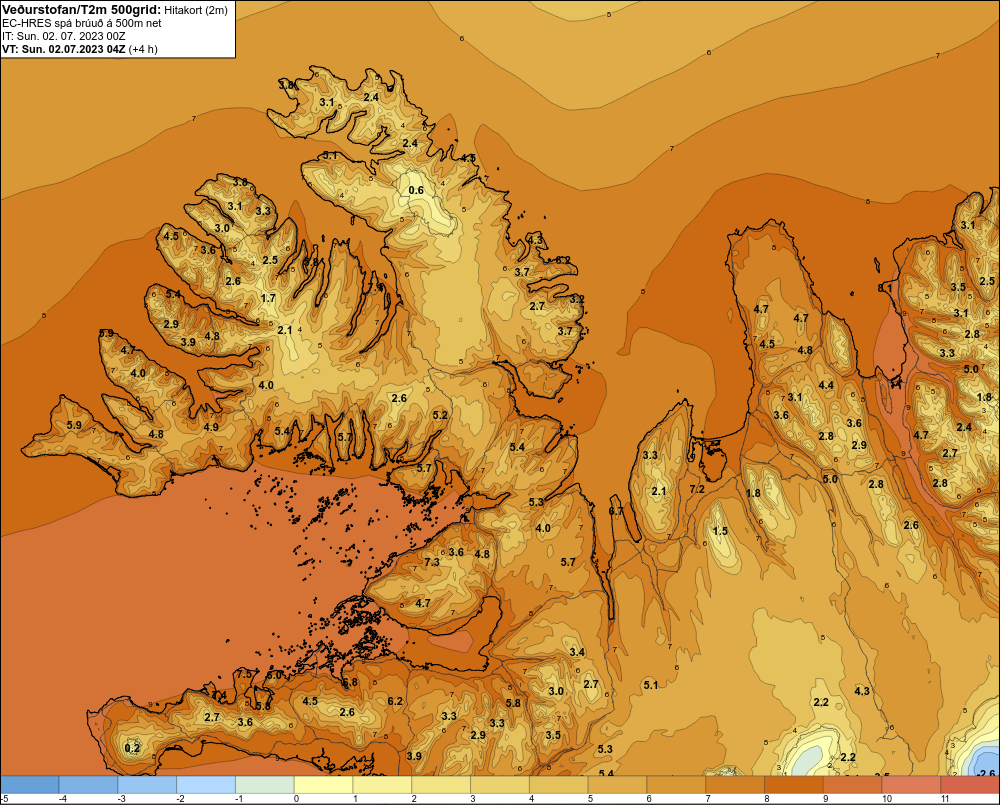Screen dimensions: 1000x805
Task: Click the '7.5' temperature value
Action: point(245,674)
